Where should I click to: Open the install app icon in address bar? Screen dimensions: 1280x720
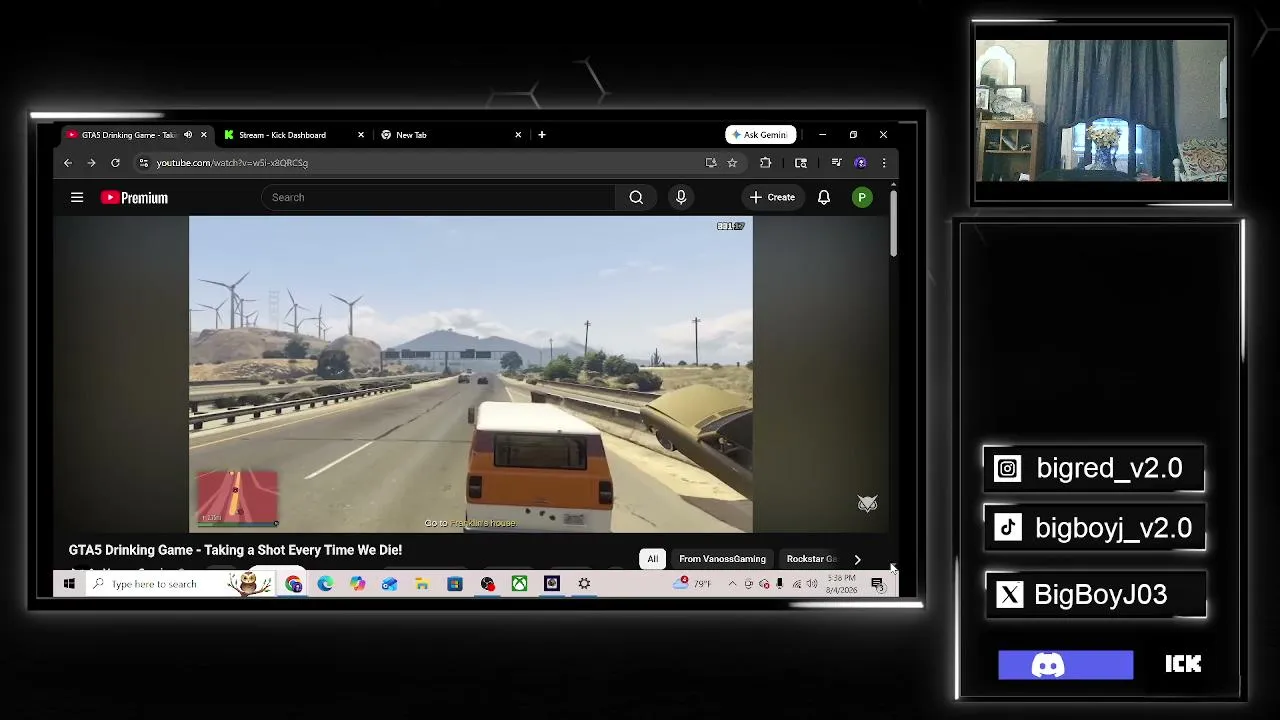(x=711, y=163)
